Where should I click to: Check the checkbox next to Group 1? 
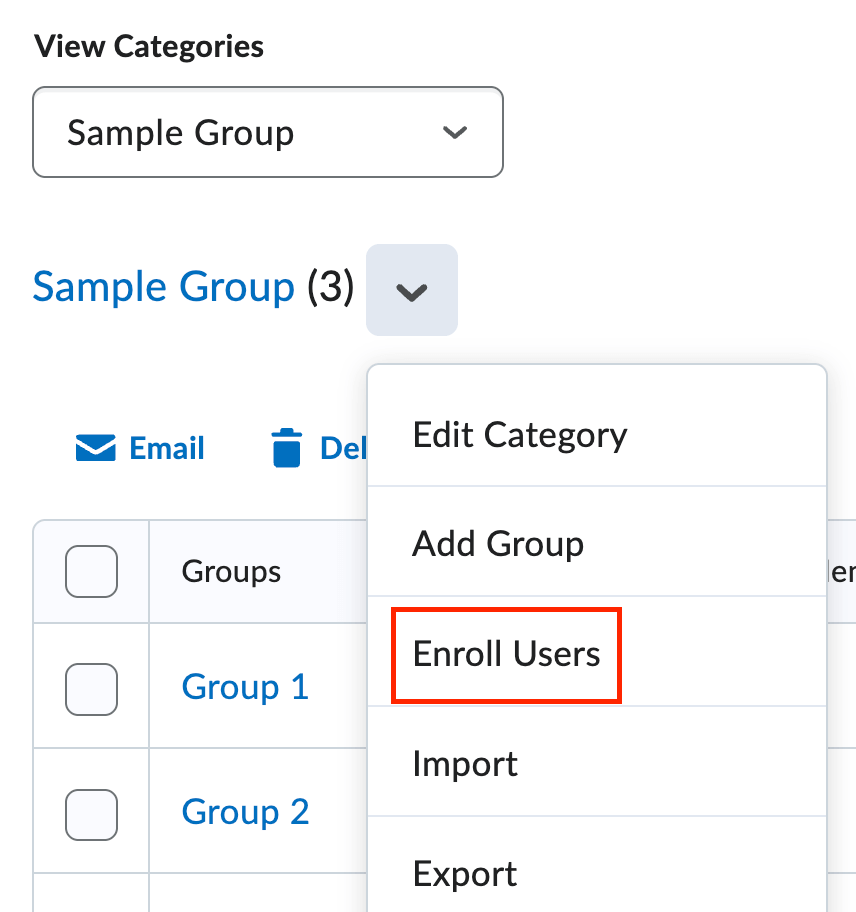[x=91, y=689]
